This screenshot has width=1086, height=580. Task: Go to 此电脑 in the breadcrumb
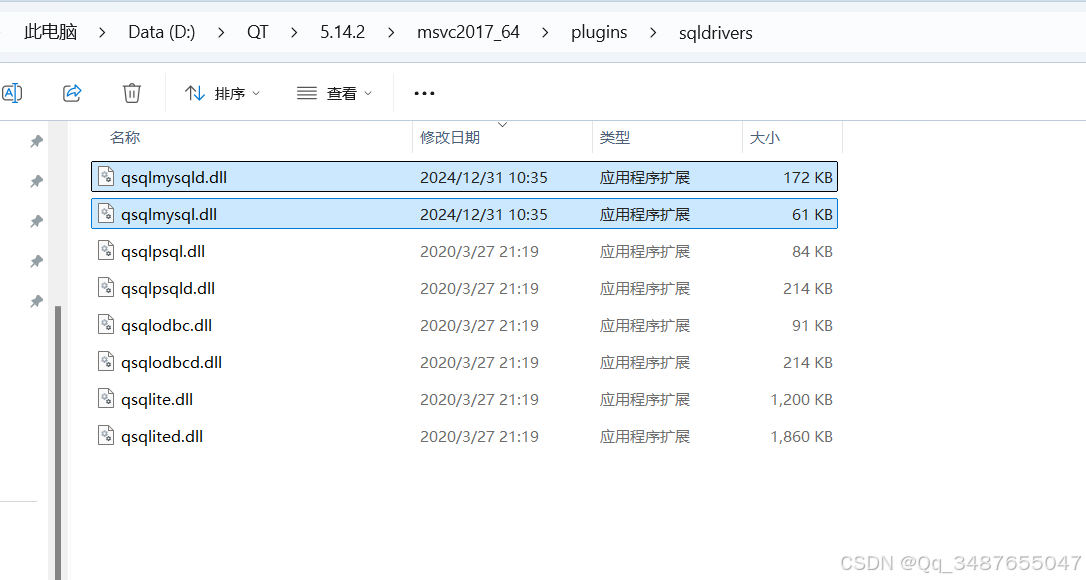[x=51, y=32]
